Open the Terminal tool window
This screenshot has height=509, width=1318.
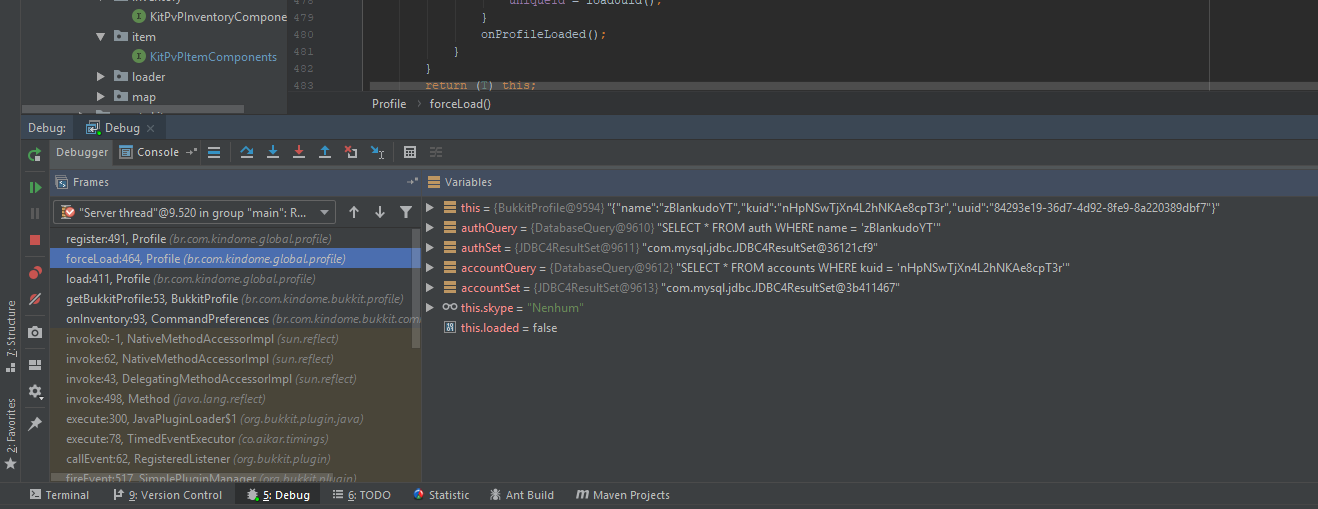(x=60, y=495)
